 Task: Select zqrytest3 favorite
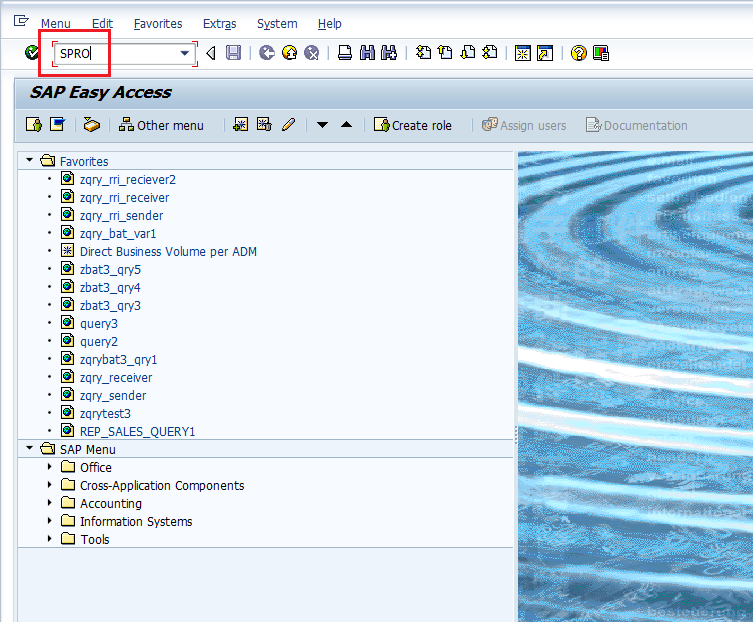[x=105, y=414]
